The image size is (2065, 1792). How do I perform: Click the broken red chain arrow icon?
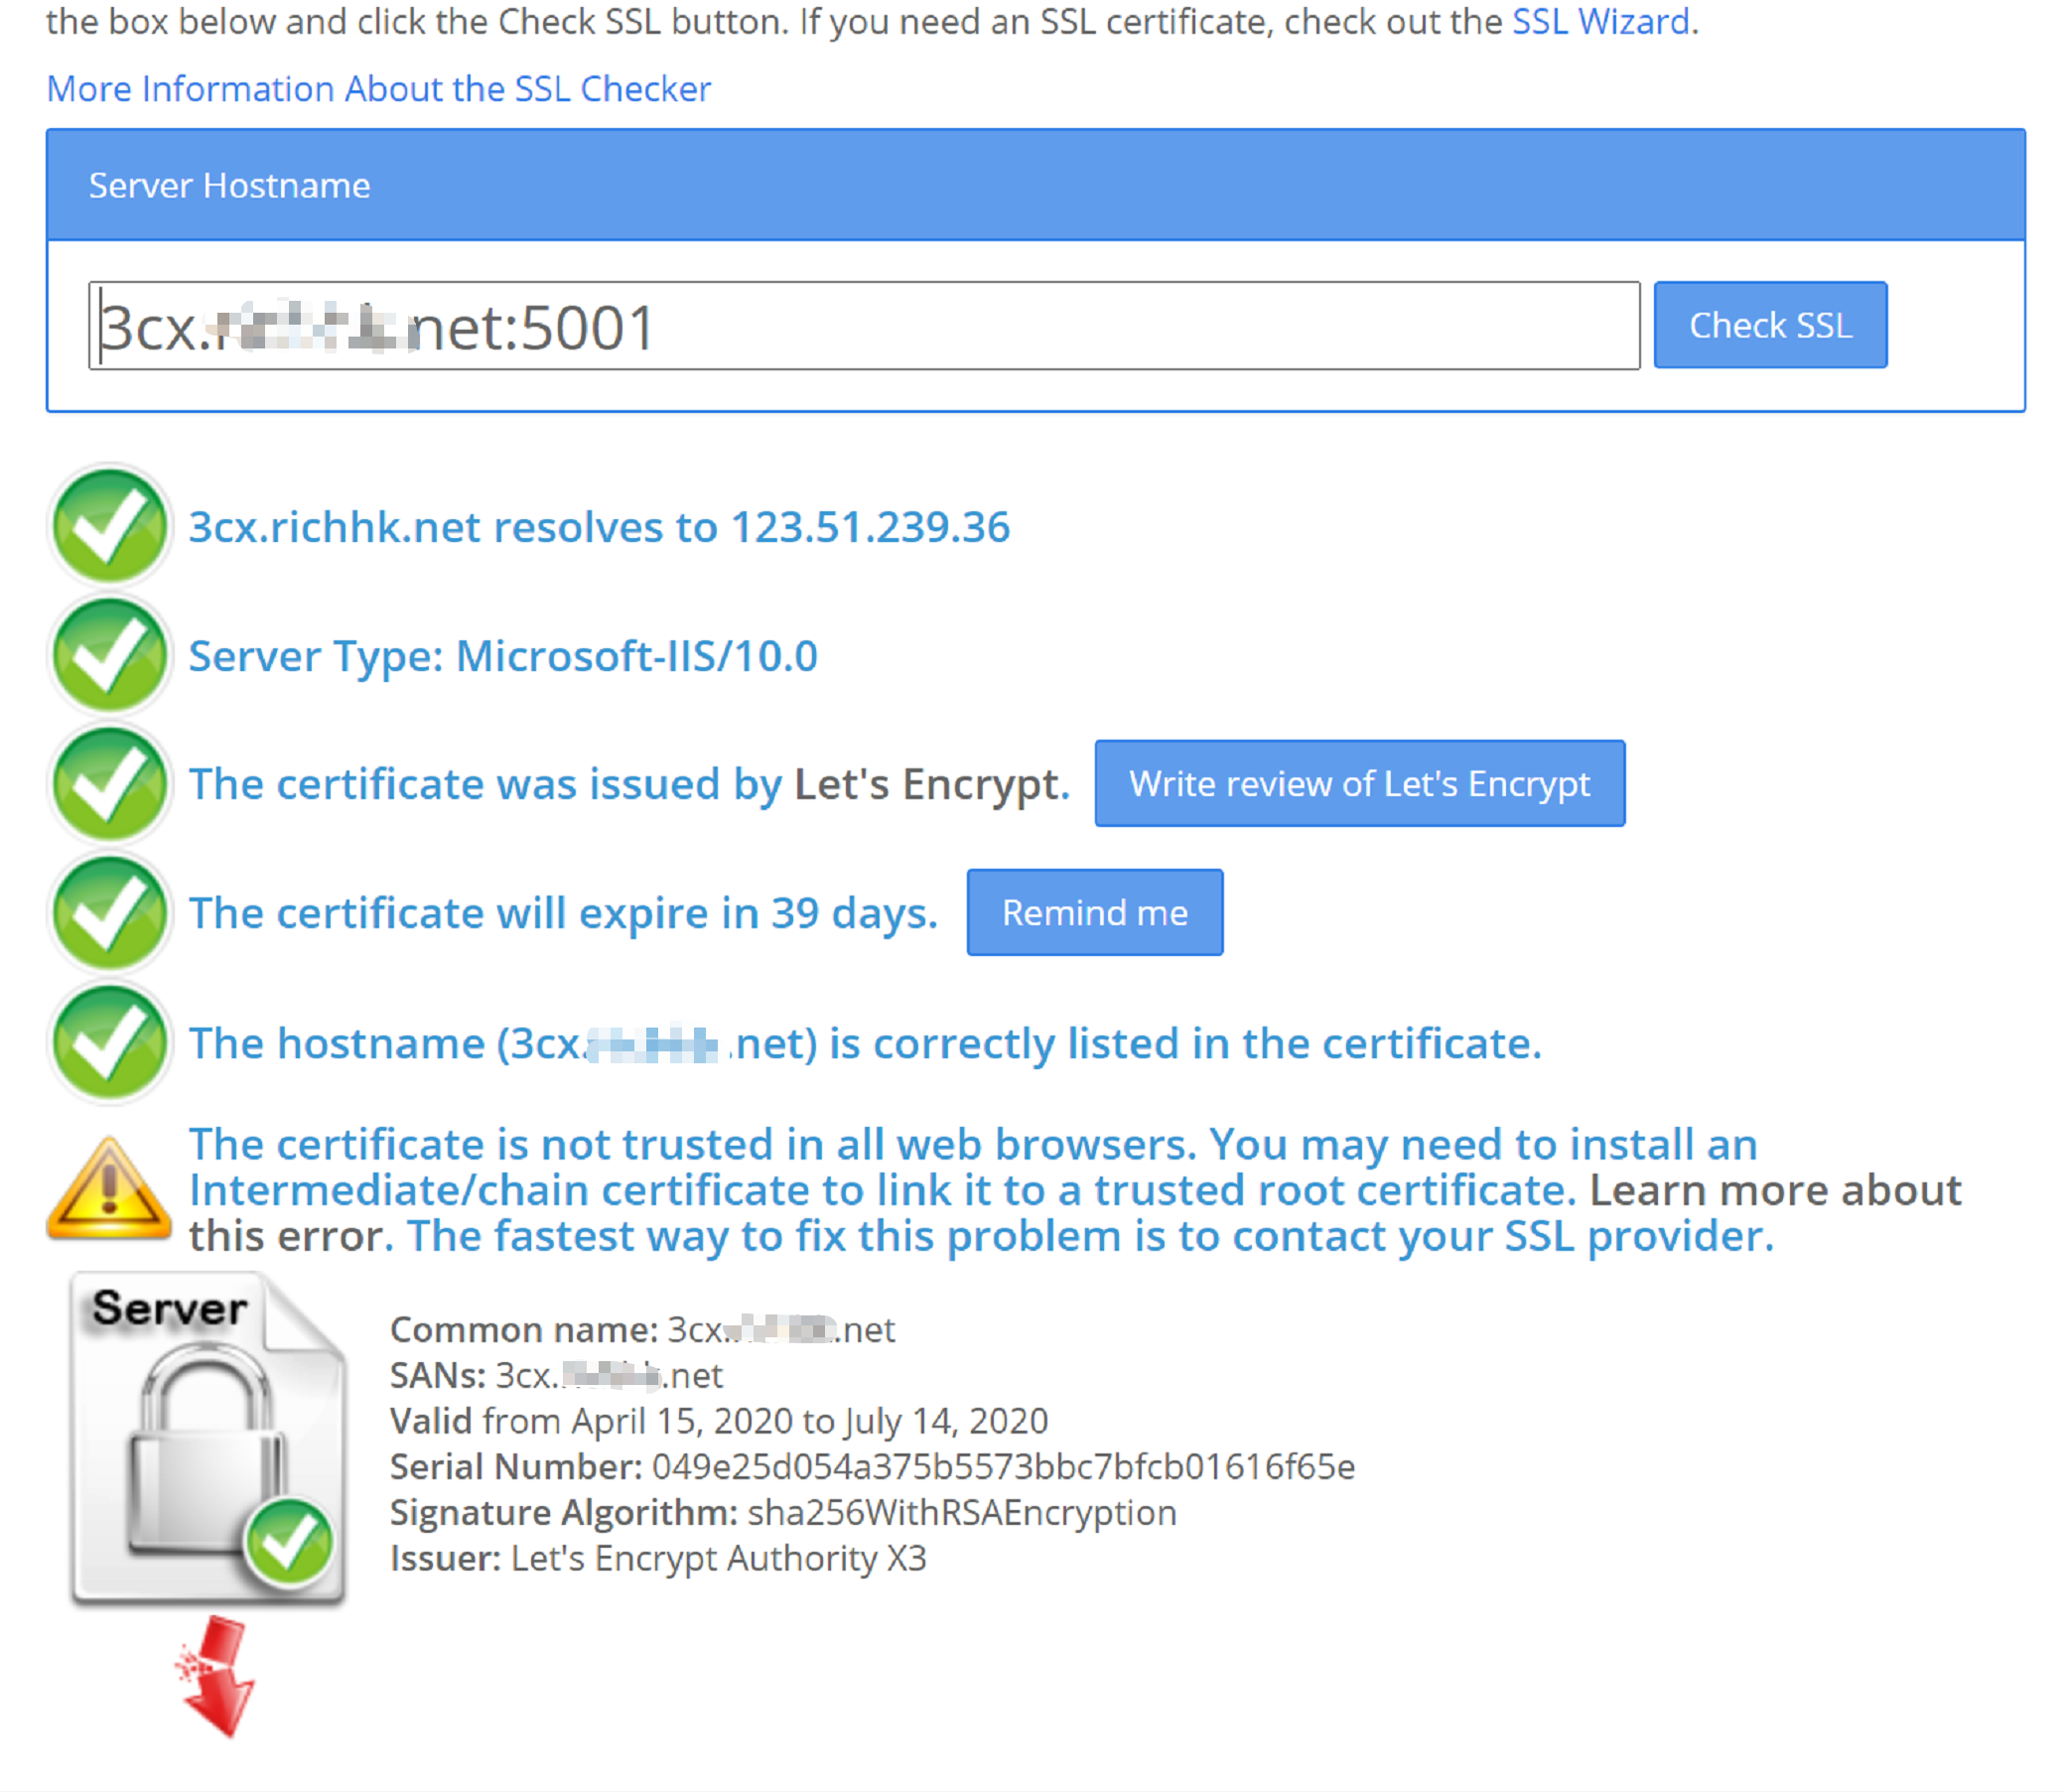(x=217, y=1677)
